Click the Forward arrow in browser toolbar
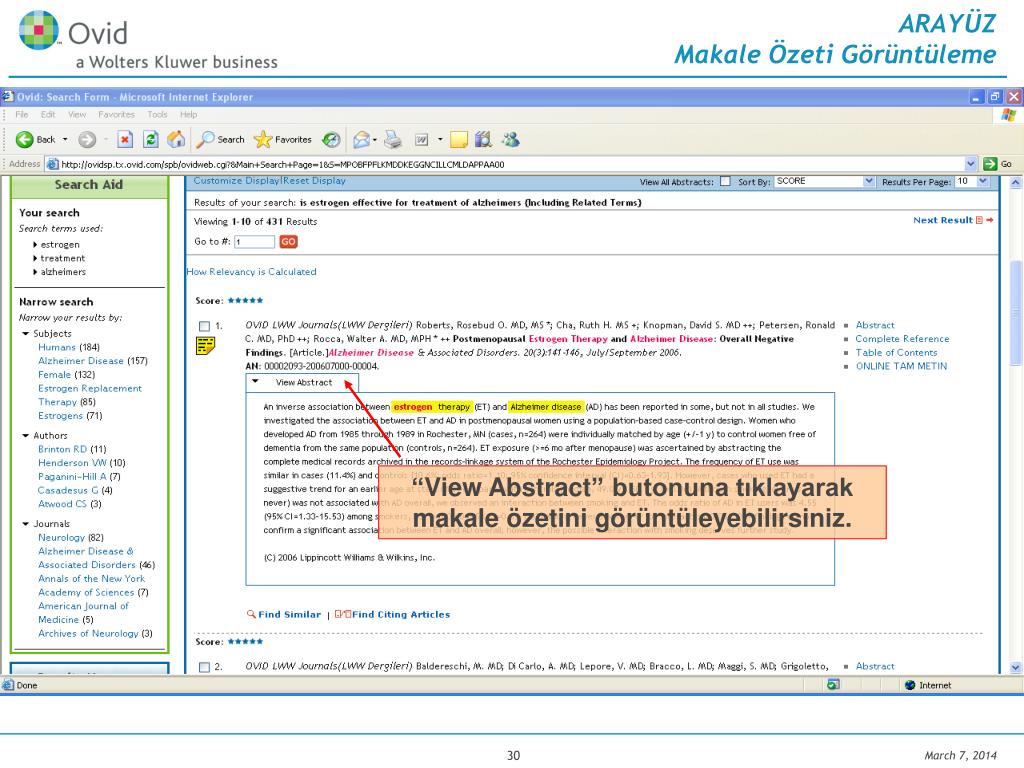The height and width of the screenshot is (768, 1024). pos(87,139)
